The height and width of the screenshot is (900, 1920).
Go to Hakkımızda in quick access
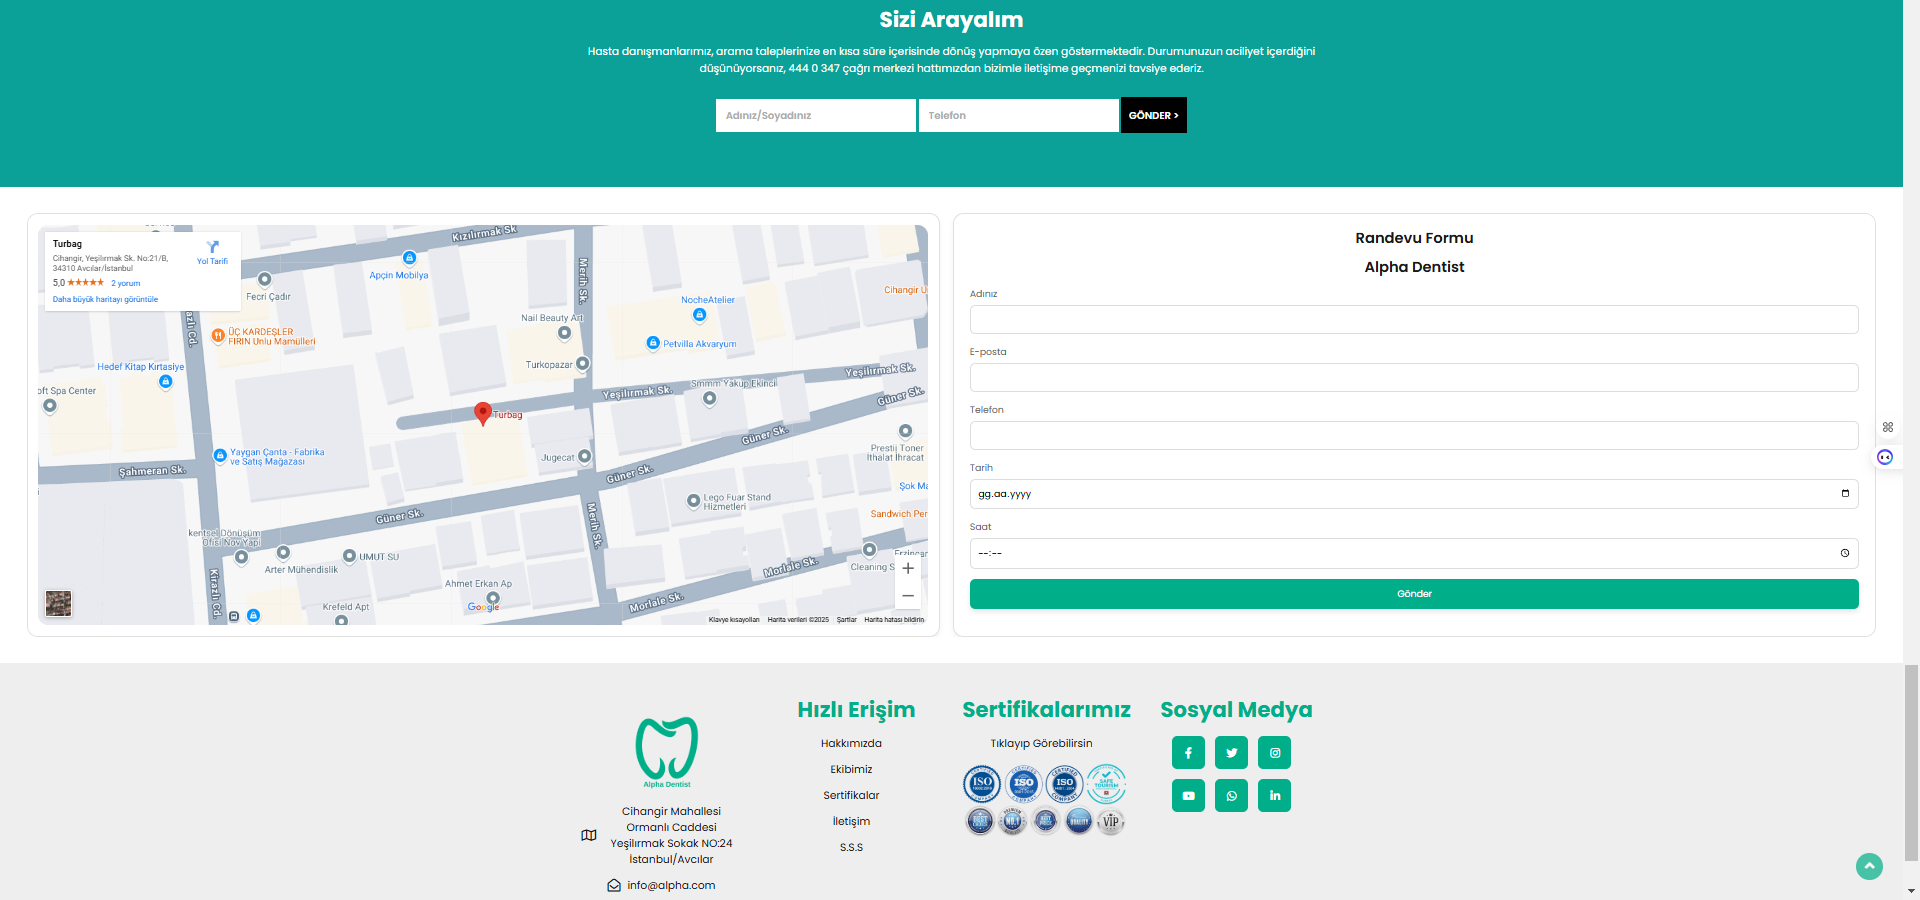pyautogui.click(x=851, y=744)
